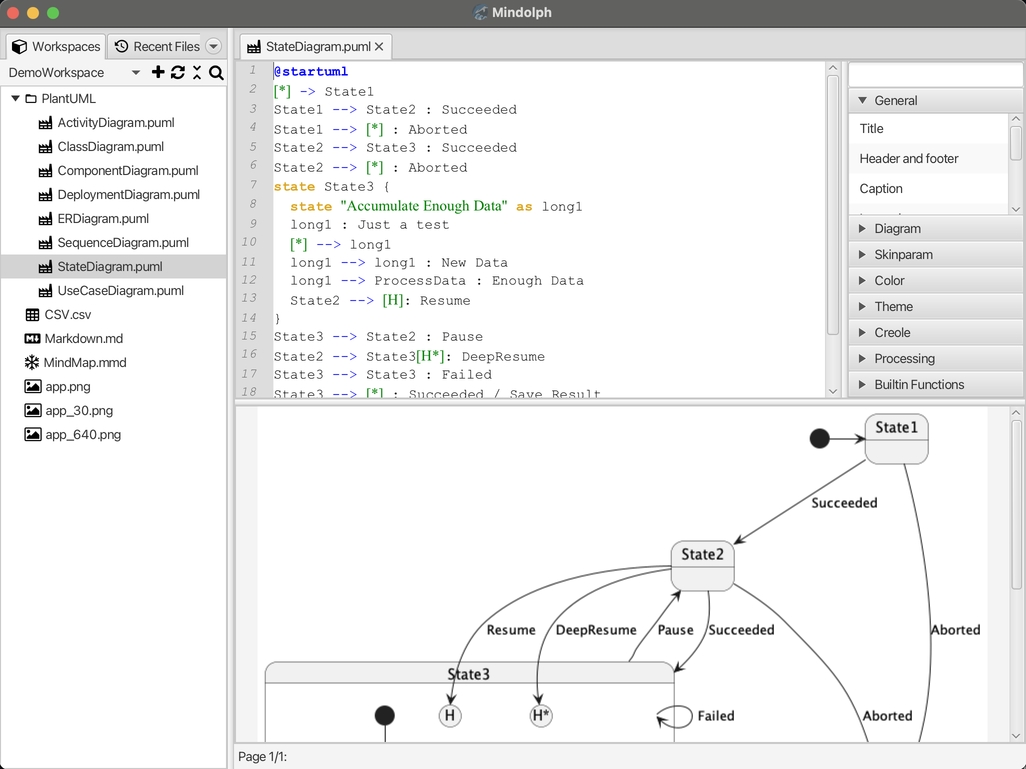This screenshot has height=769, width=1026.
Task: Click the State2 node in the diagram
Action: point(703,566)
